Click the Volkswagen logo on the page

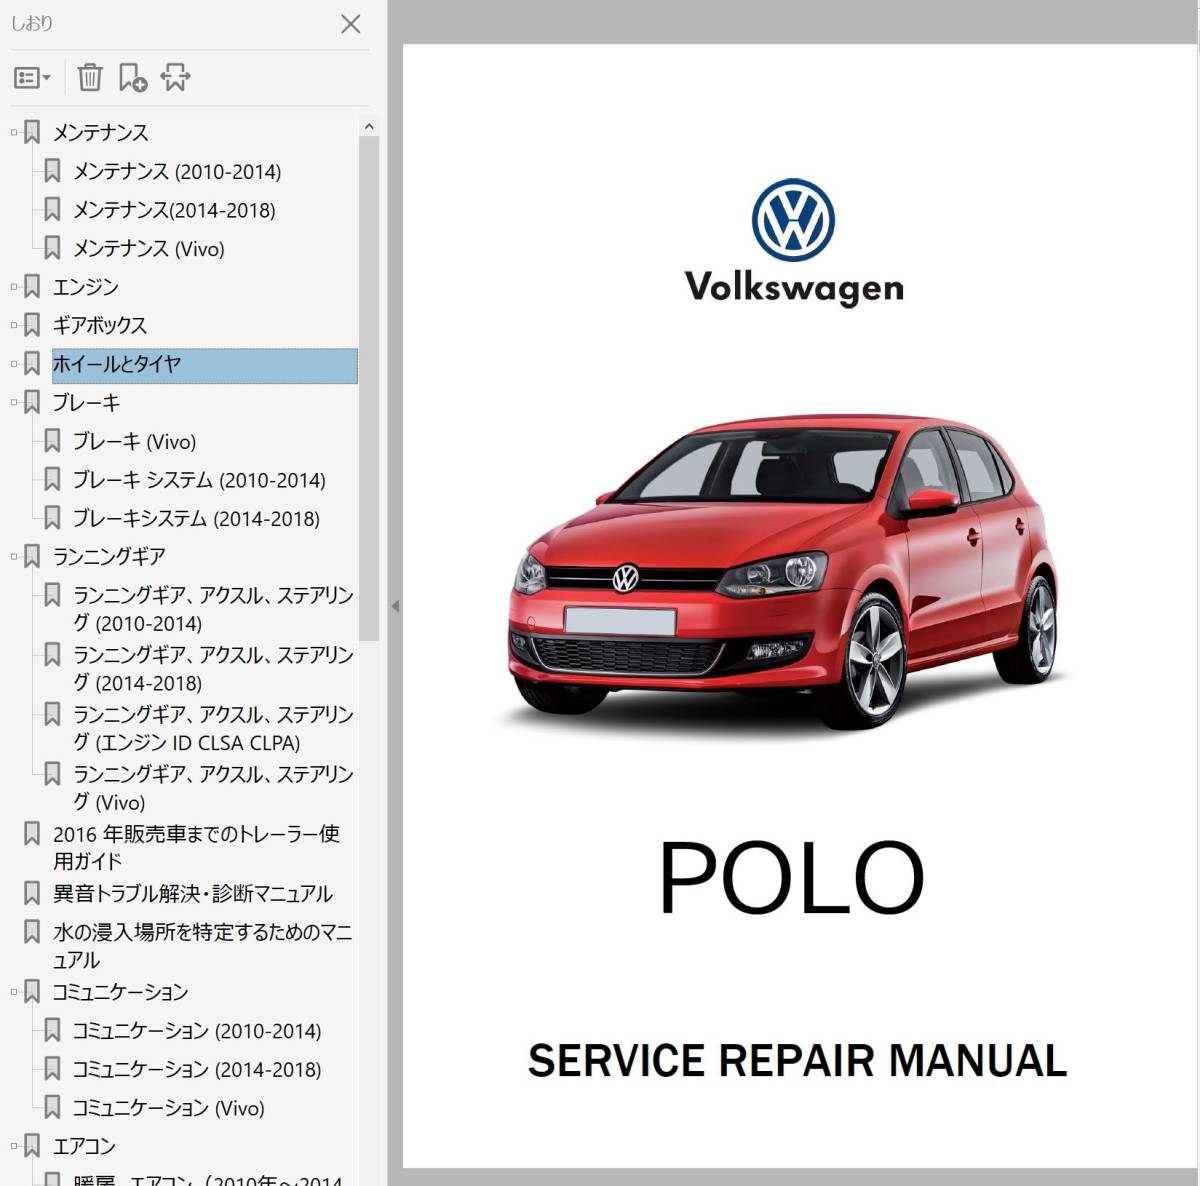tap(794, 241)
